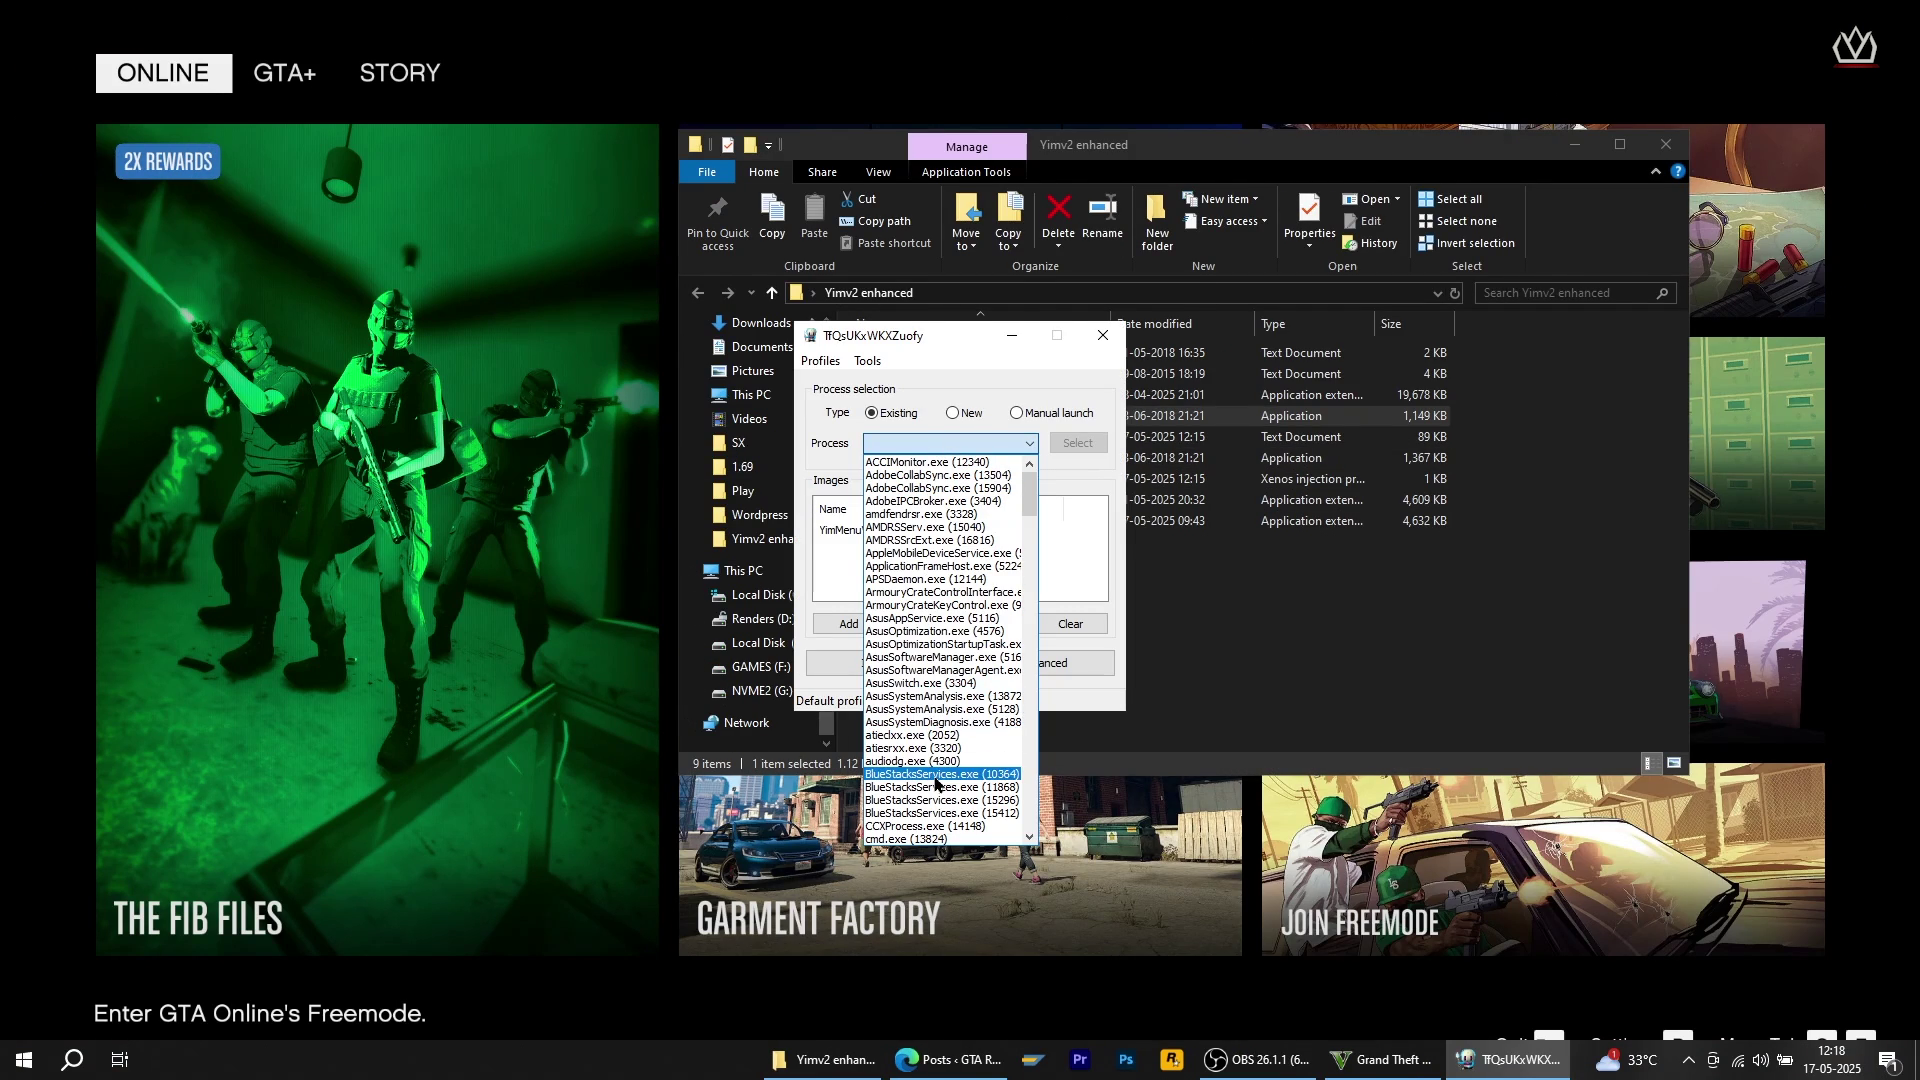
Task: Click the Clear button in injector
Action: 1070,624
